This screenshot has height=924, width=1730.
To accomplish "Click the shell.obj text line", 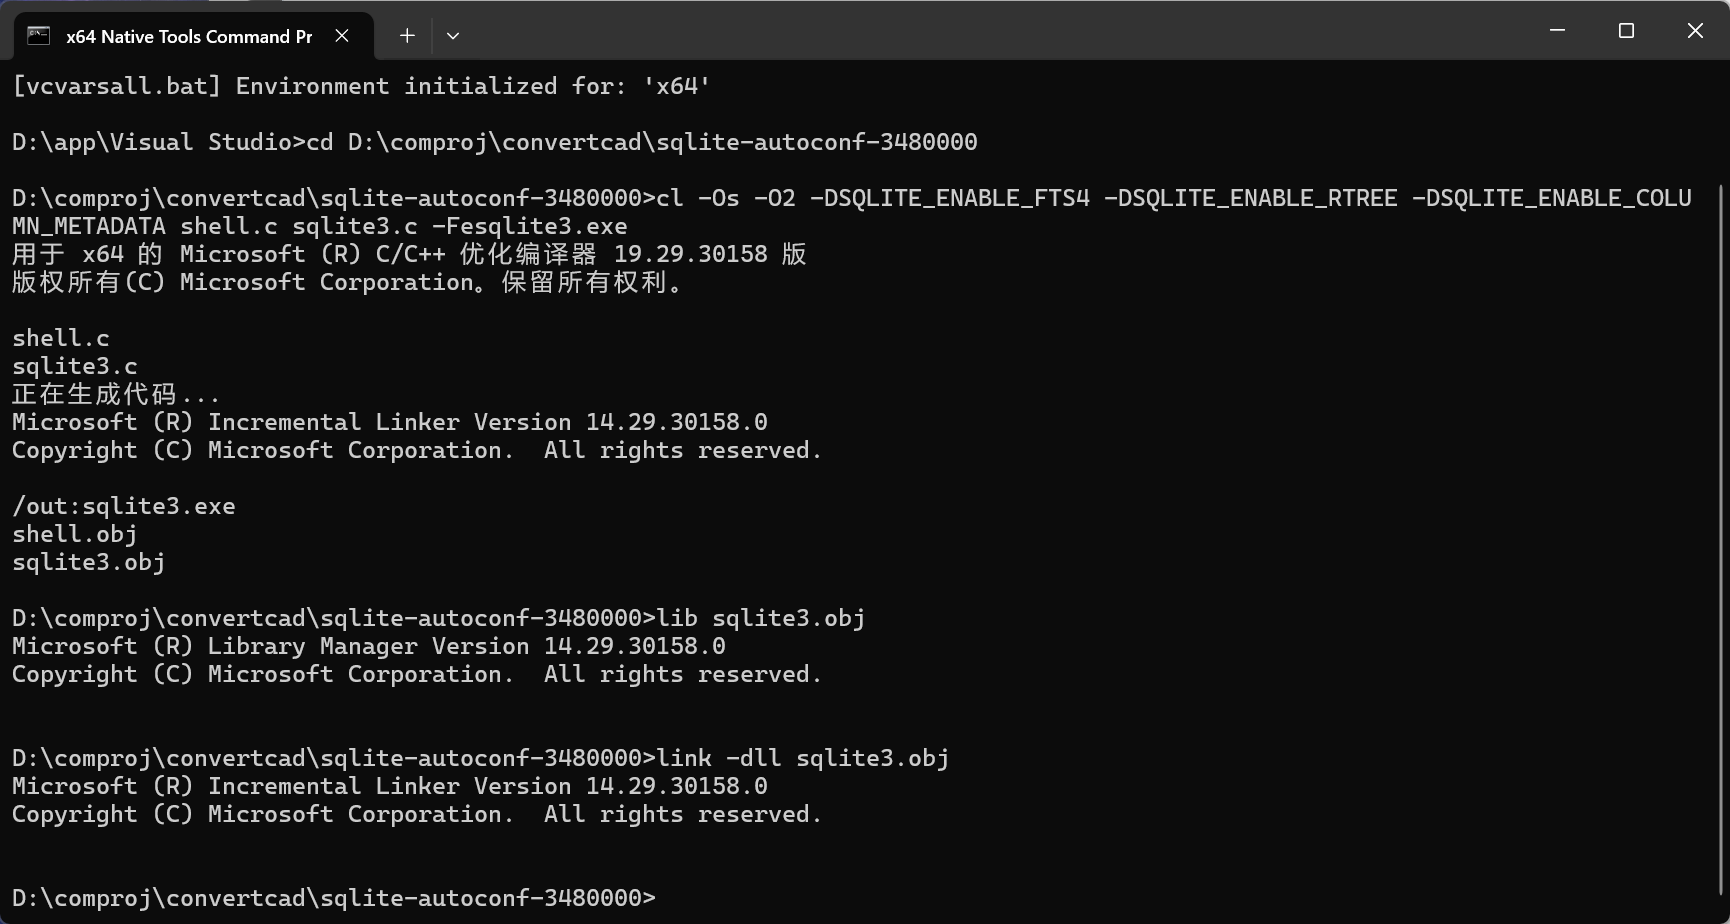I will (74, 533).
